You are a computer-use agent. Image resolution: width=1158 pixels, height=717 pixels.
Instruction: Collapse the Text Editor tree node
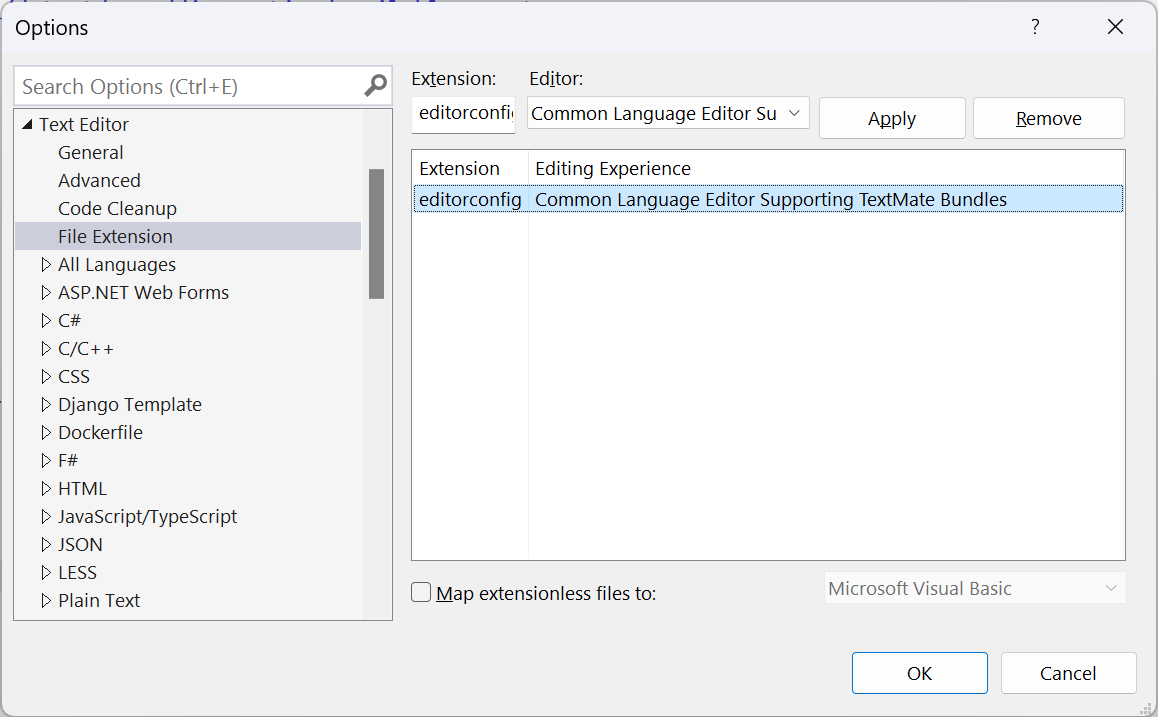pos(28,125)
